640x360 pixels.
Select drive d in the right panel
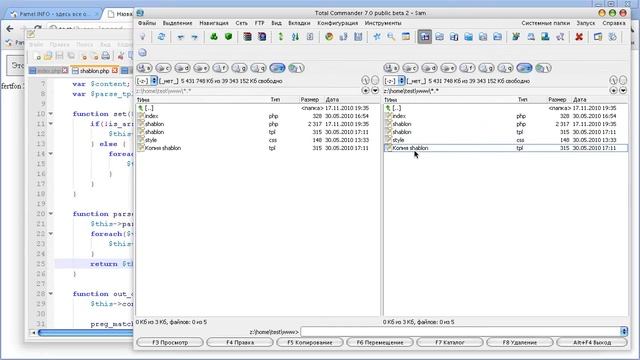click(429, 68)
